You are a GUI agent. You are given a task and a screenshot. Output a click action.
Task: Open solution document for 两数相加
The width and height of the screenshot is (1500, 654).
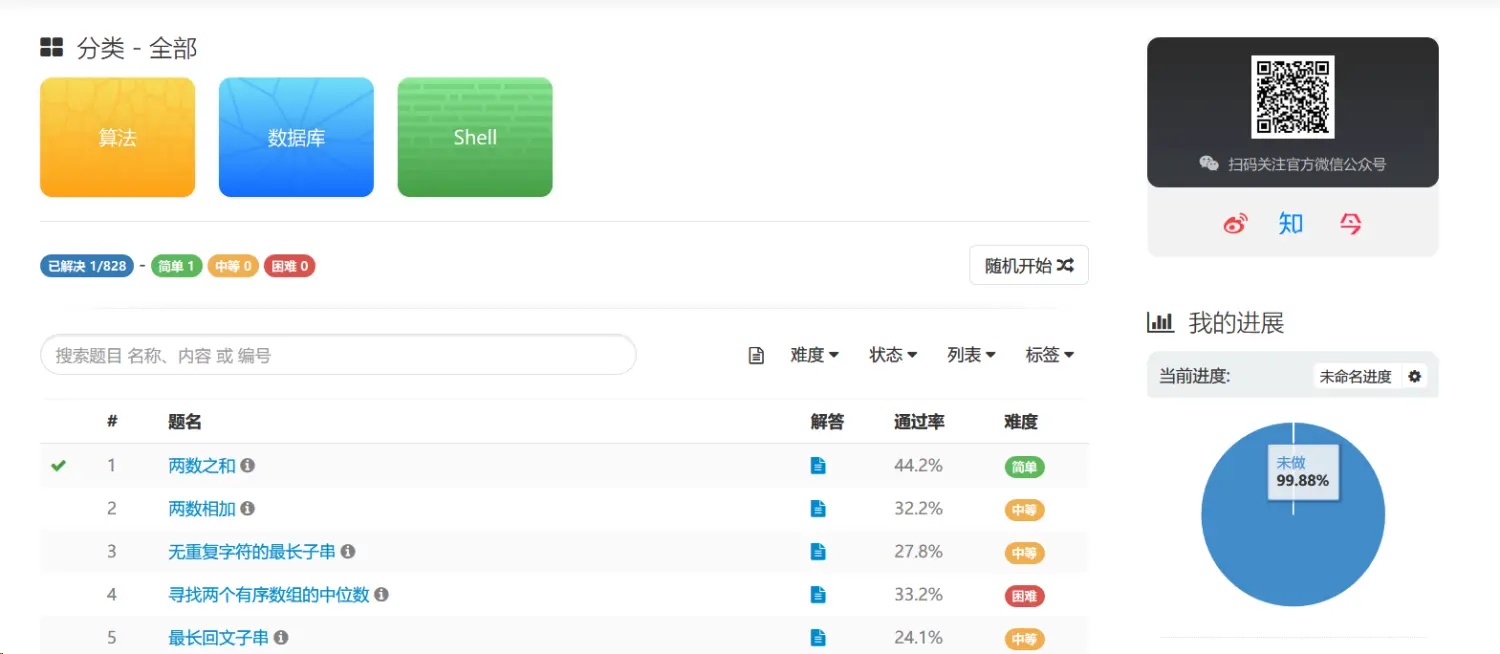tap(818, 508)
